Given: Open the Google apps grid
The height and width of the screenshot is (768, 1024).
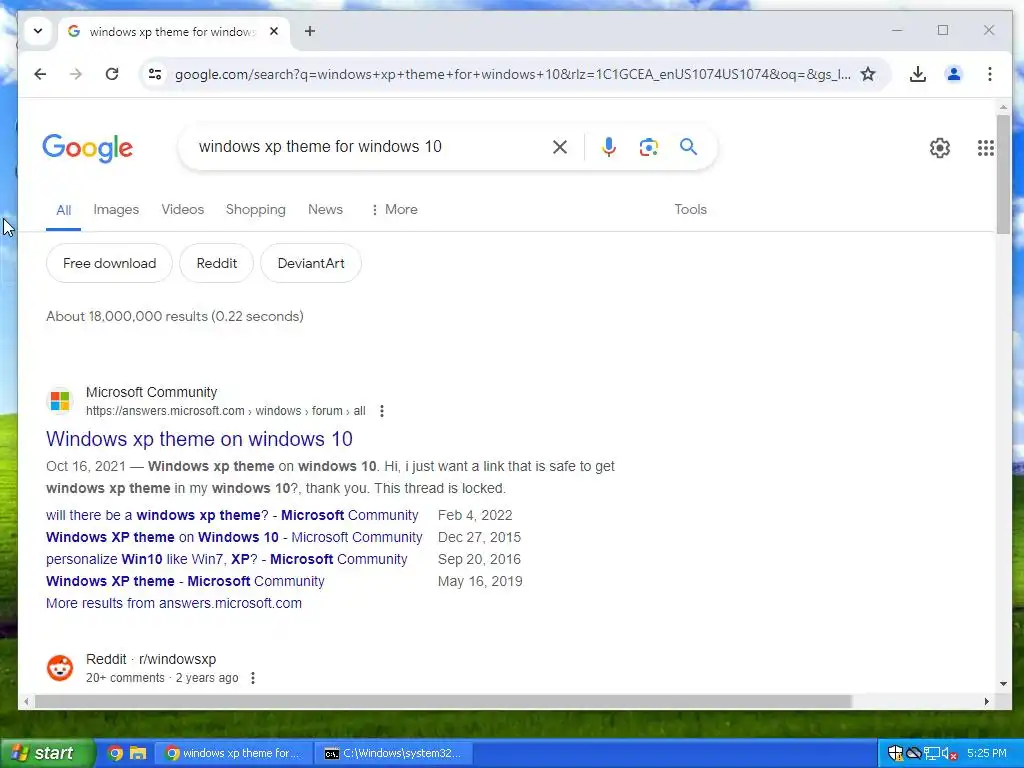Looking at the screenshot, I should click(985, 148).
